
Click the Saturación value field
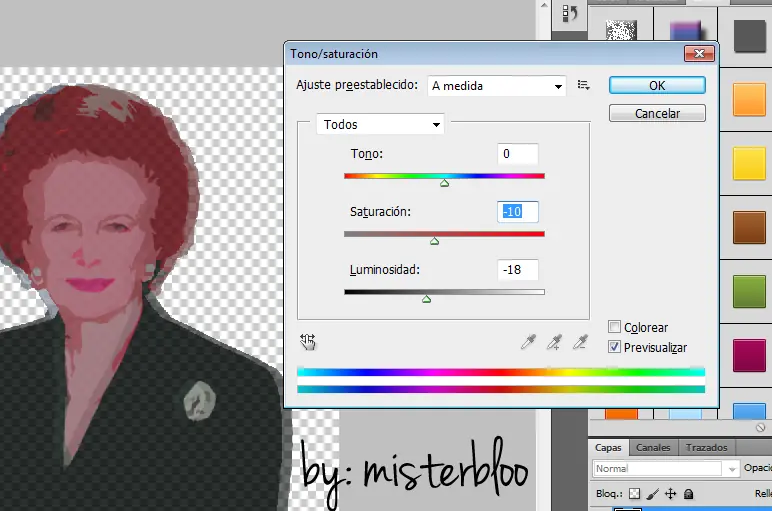pyautogui.click(x=517, y=212)
